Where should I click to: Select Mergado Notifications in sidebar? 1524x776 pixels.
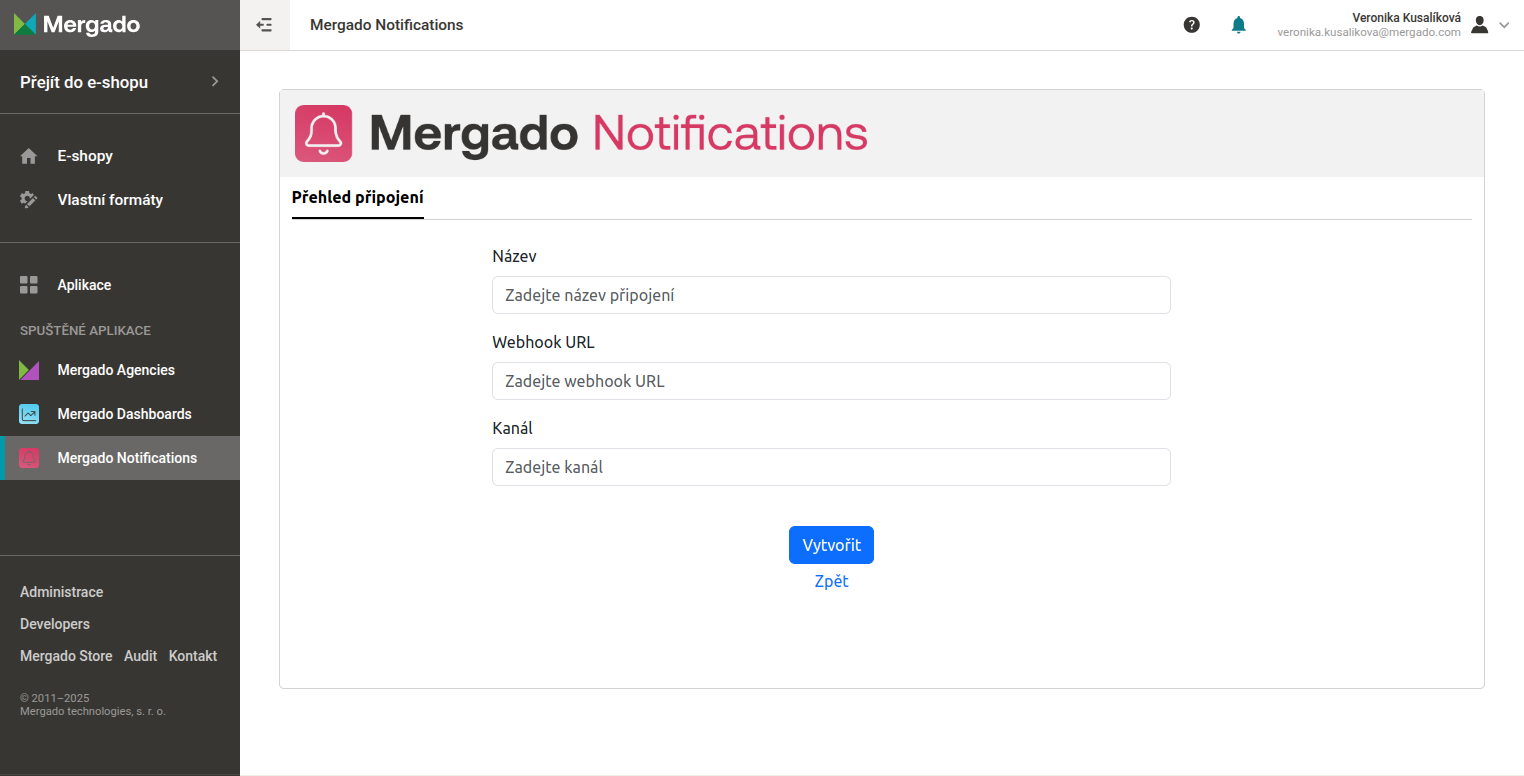coord(120,458)
